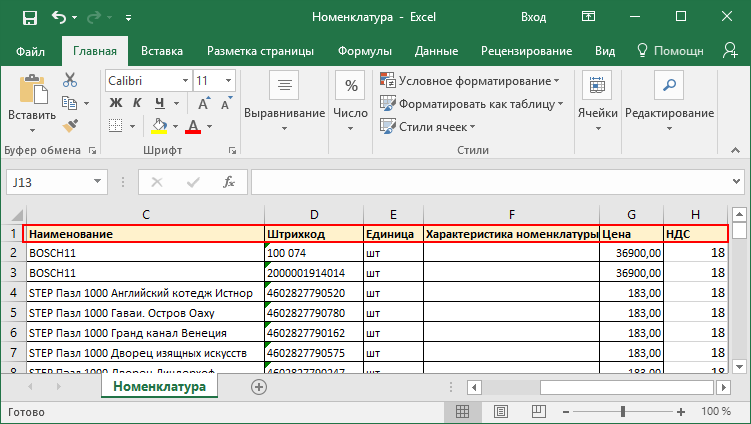Click the Помощн lightbulb search
The height and width of the screenshot is (424, 751).
[x=671, y=51]
